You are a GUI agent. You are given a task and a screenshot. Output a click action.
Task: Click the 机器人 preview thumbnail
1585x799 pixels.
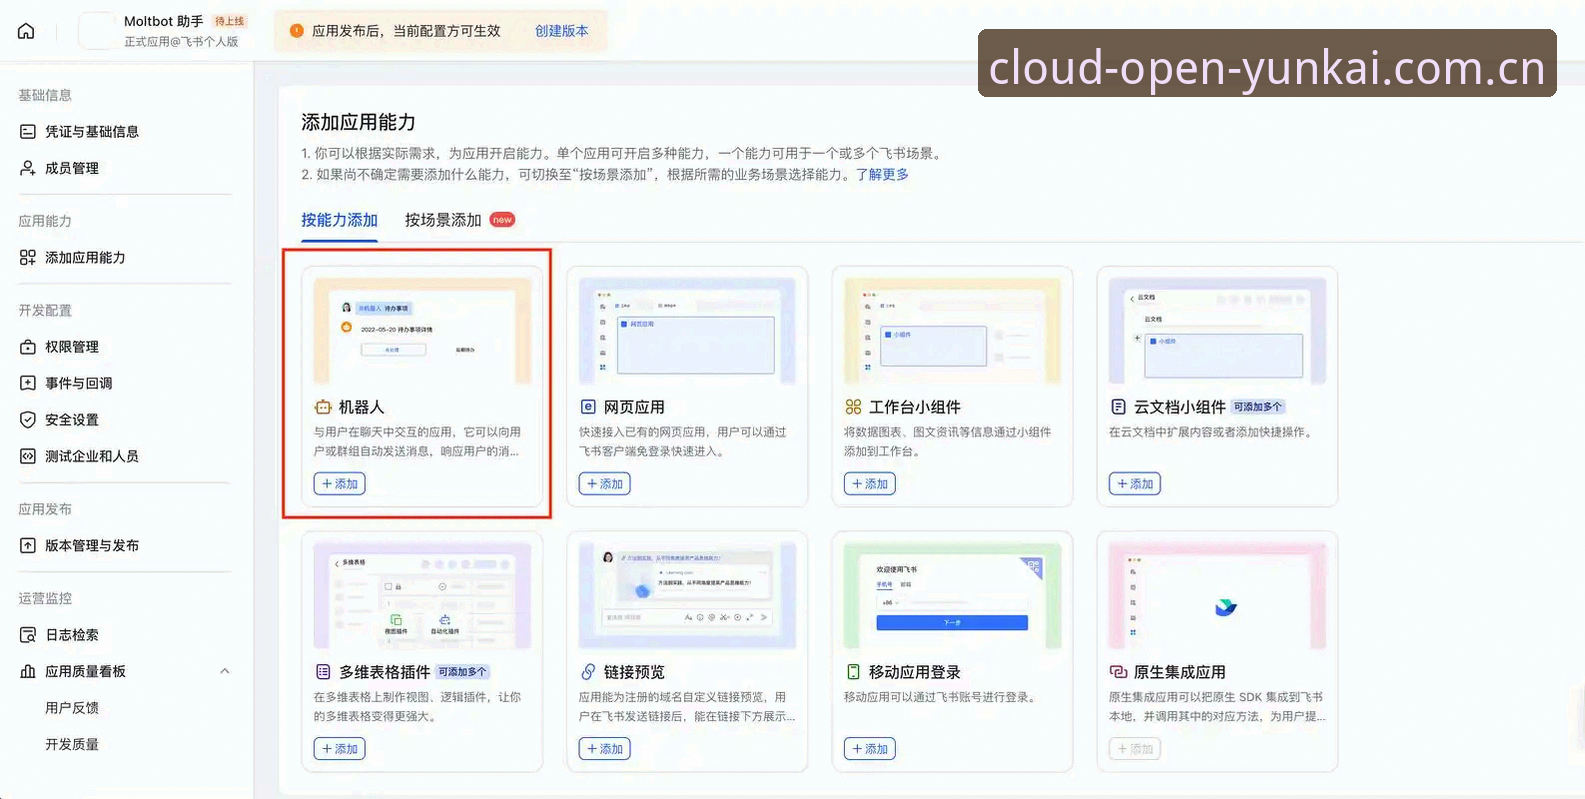[422, 331]
